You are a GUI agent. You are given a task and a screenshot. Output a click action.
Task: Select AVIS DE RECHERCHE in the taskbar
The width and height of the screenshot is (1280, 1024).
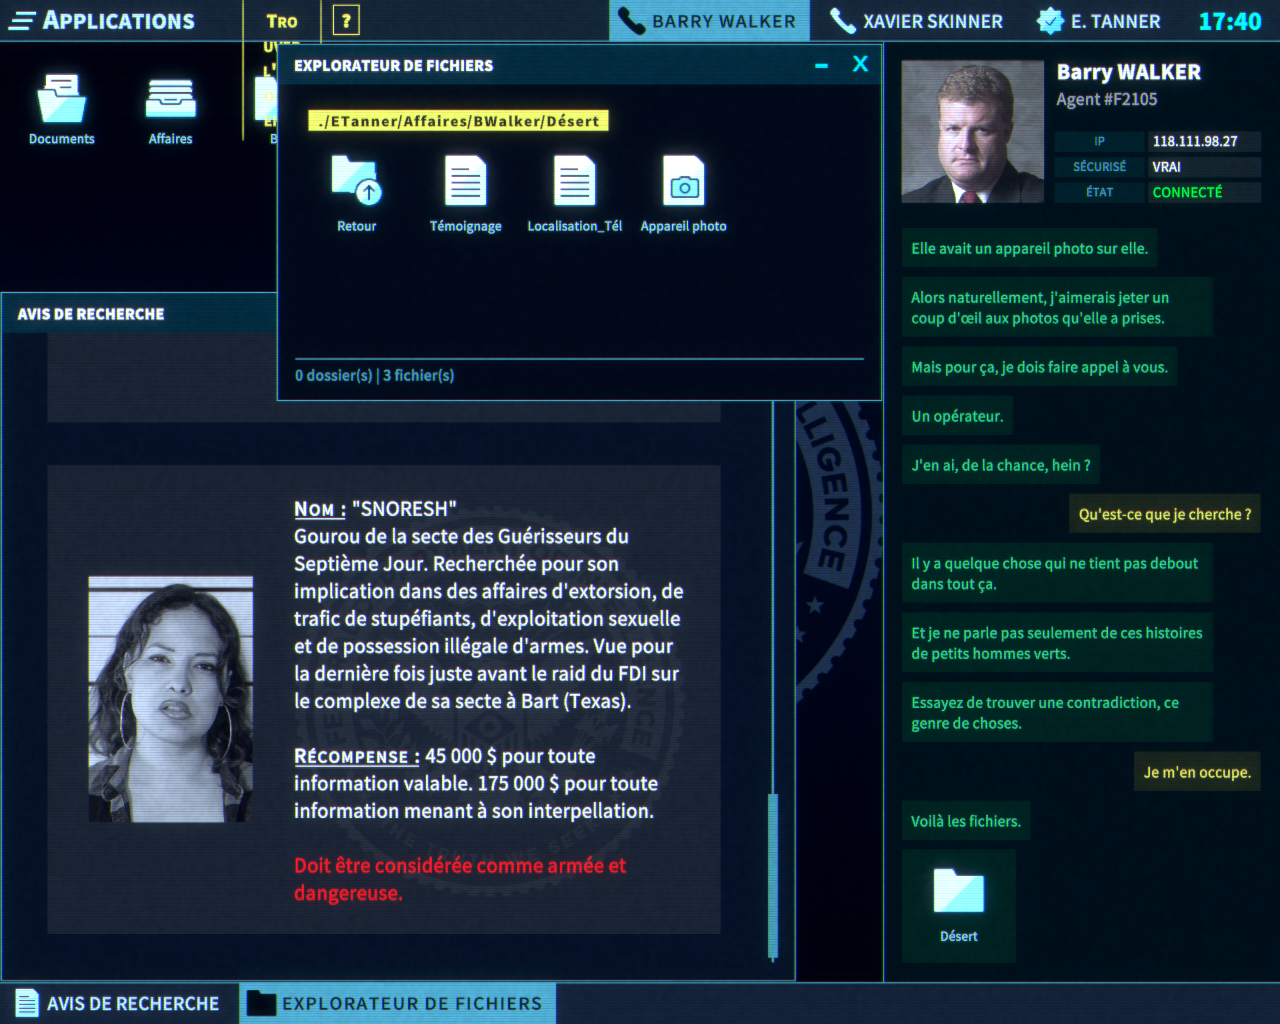pyautogui.click(x=120, y=1003)
